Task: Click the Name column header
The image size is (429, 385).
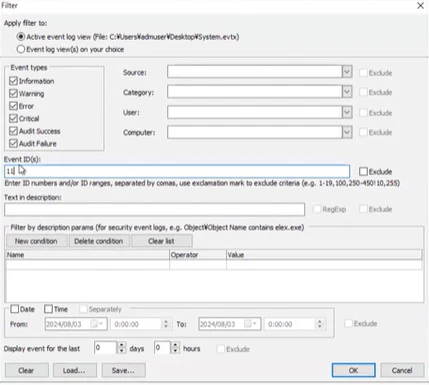Action: (87, 255)
